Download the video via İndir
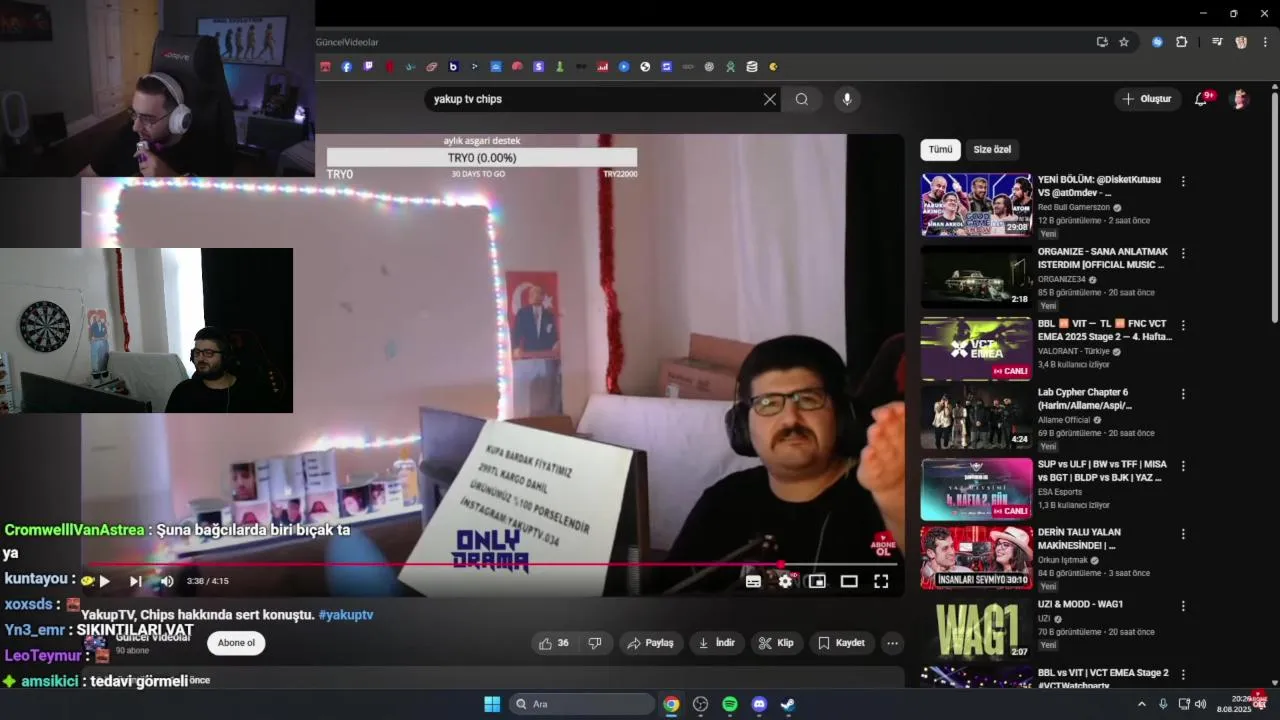The height and width of the screenshot is (720, 1280). point(717,643)
